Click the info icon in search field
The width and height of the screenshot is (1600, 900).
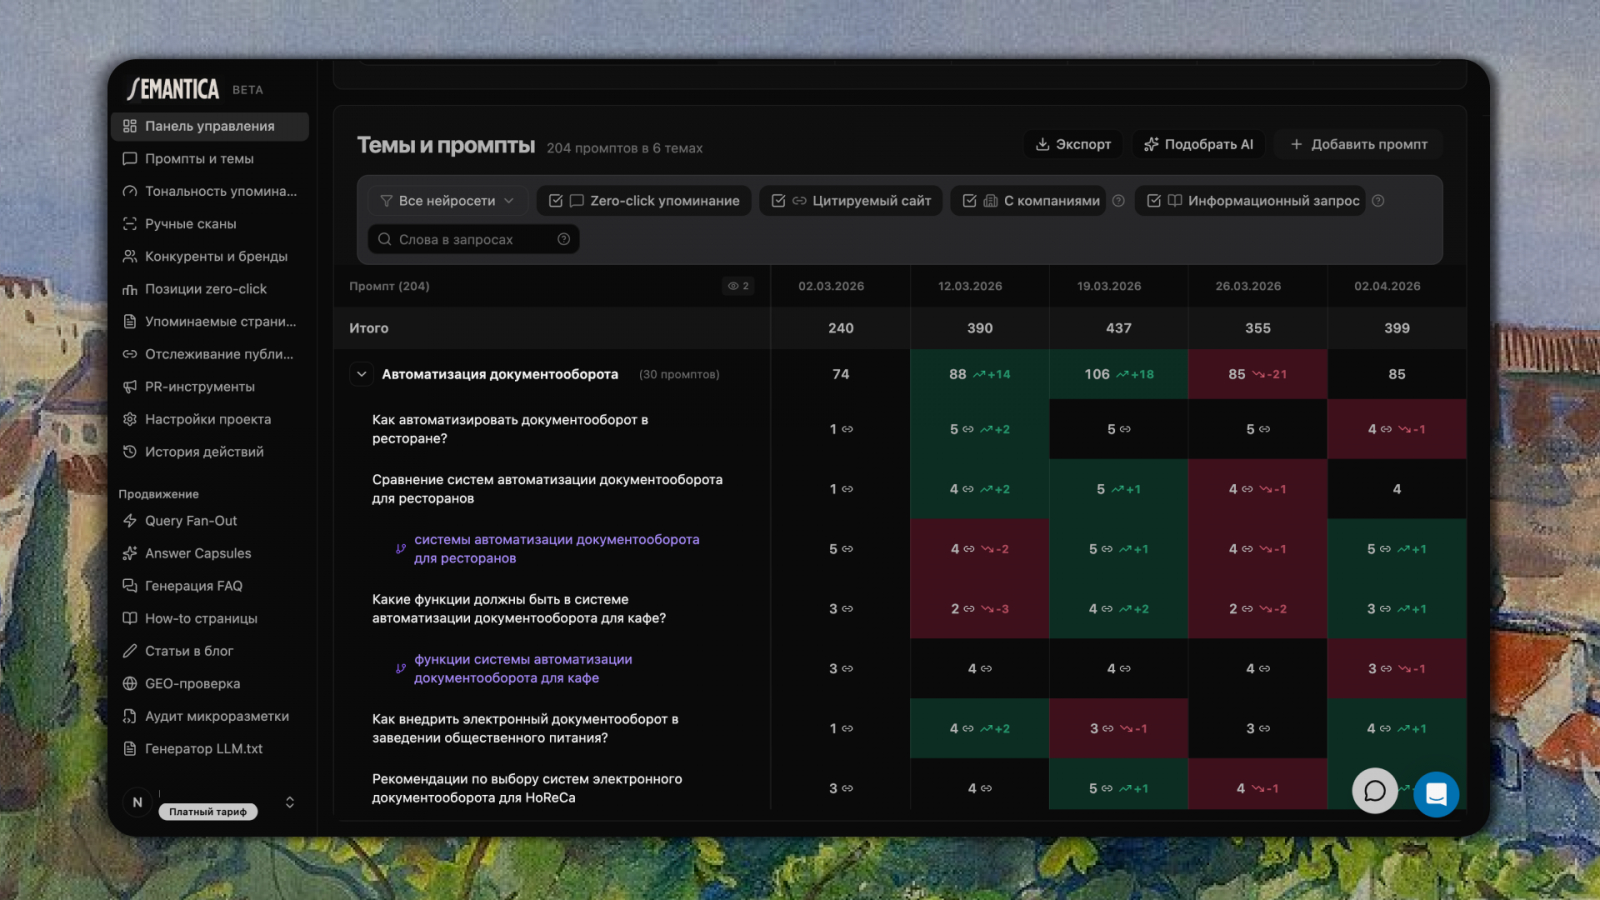pyautogui.click(x=564, y=239)
